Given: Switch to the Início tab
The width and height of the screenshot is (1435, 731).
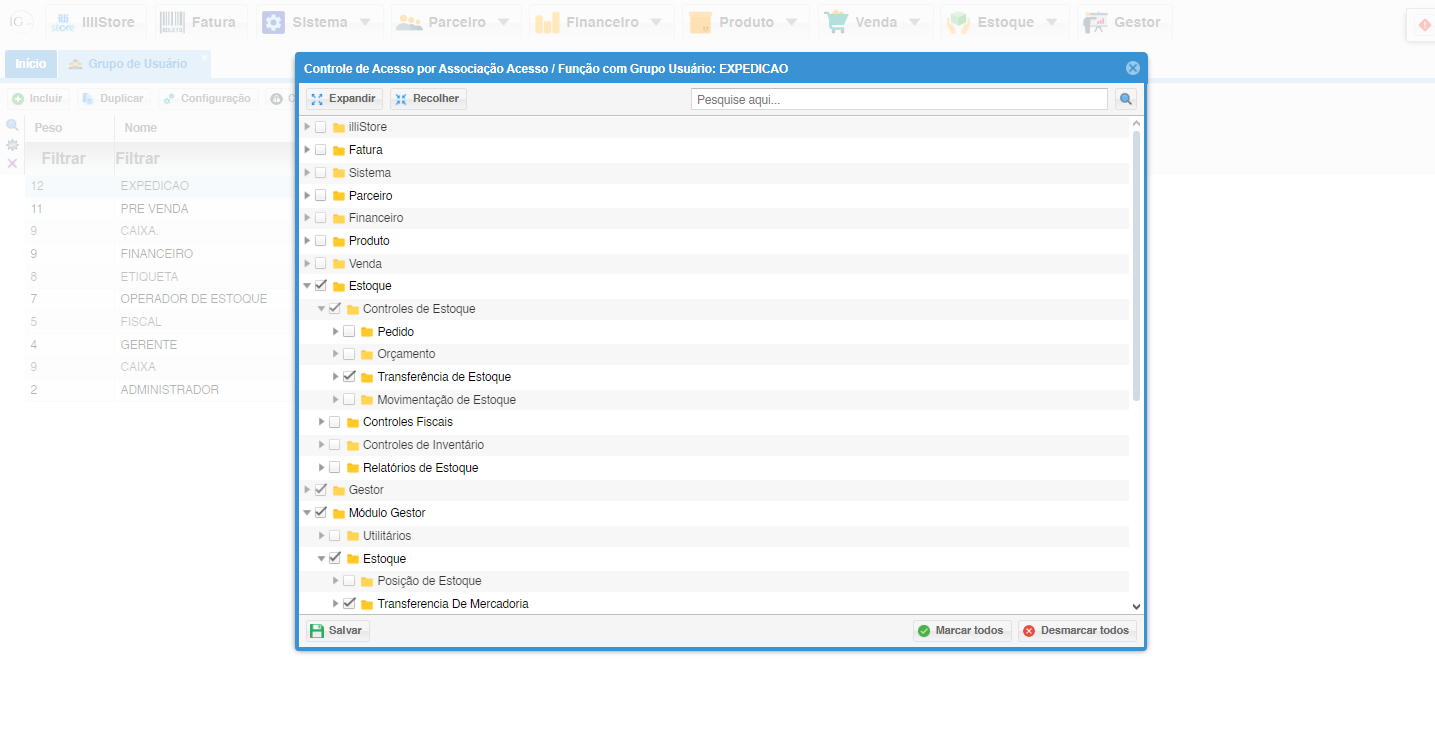Looking at the screenshot, I should click(30, 64).
